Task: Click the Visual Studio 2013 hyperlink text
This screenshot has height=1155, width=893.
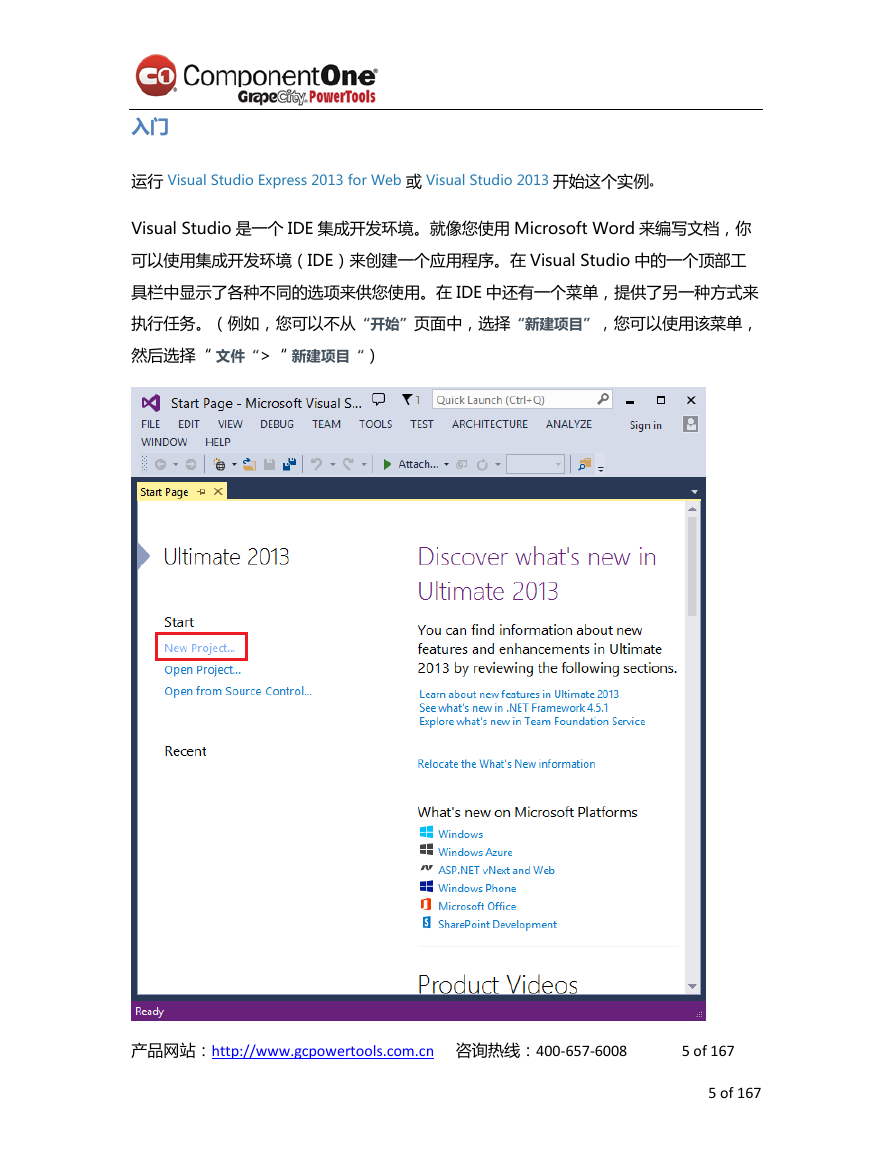Action: point(487,180)
